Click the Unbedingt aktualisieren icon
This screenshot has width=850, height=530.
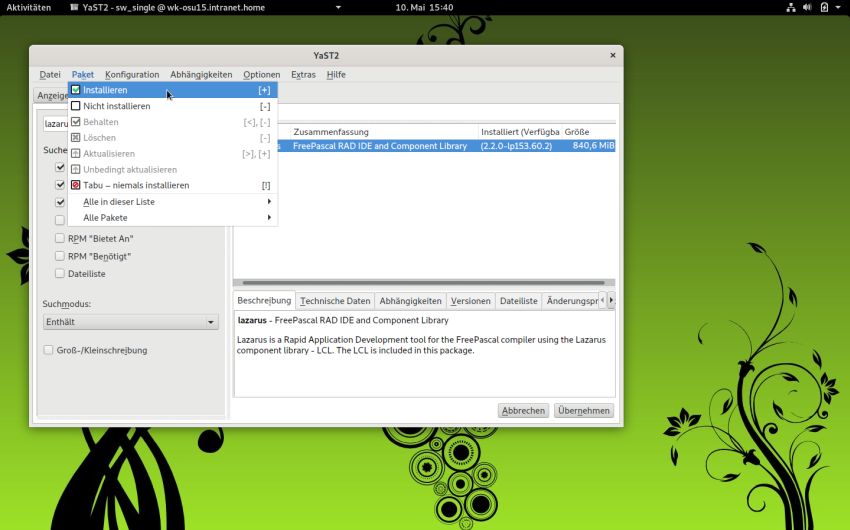pos(76,169)
